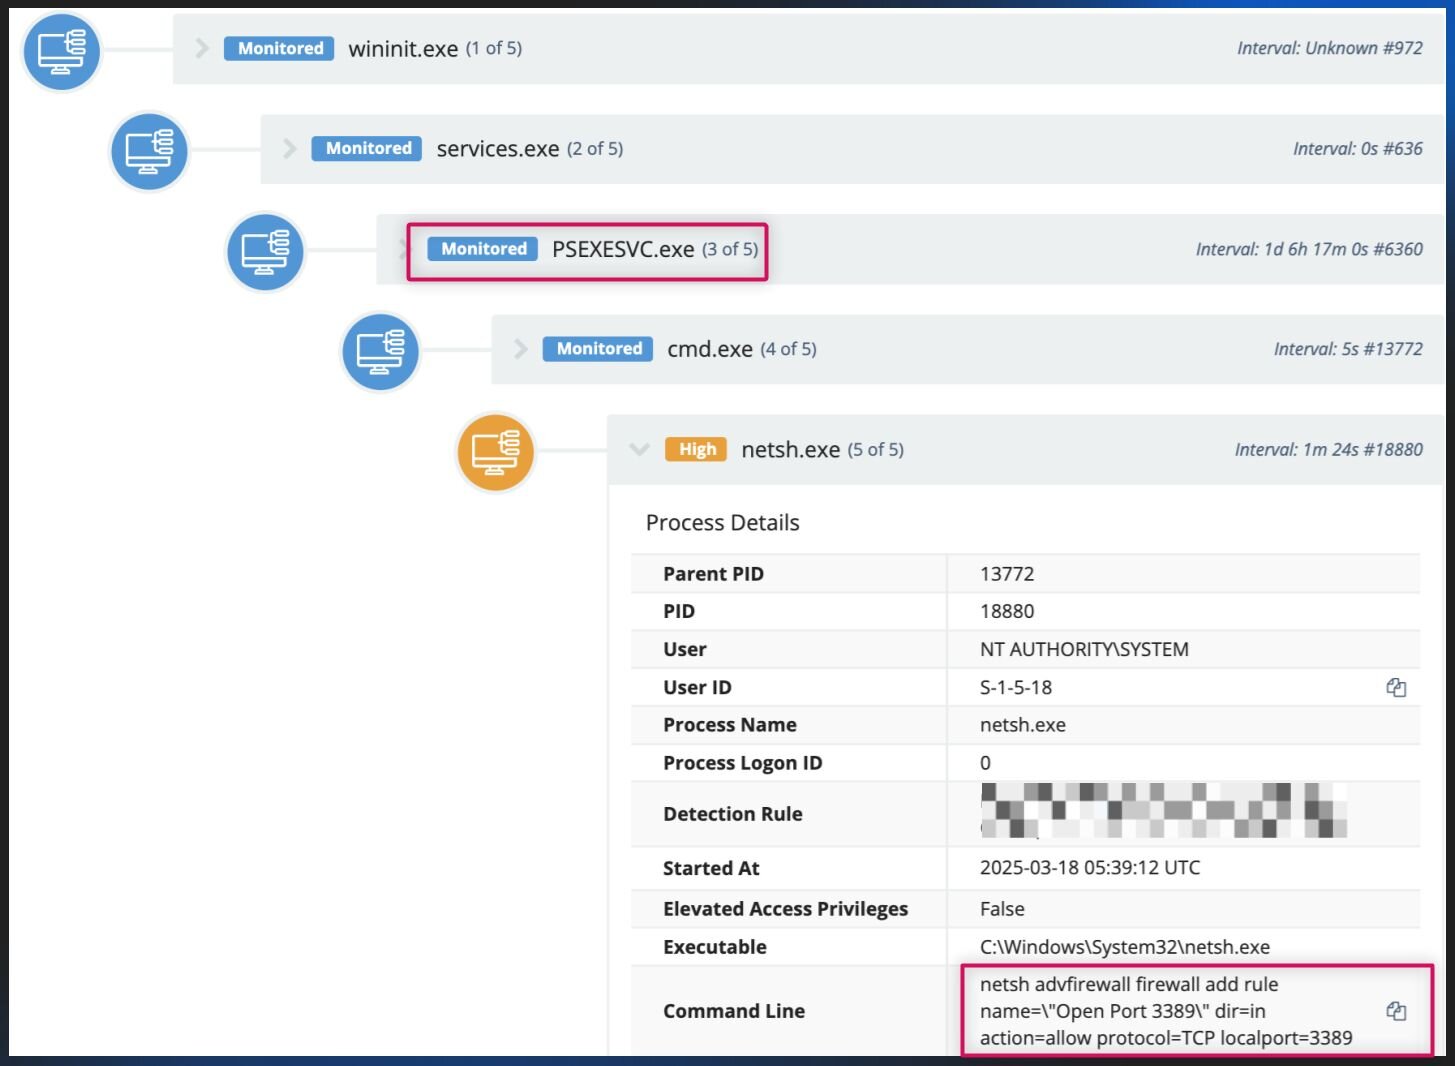
Task: Click the User ID value S-1-5-18
Action: 1016,687
